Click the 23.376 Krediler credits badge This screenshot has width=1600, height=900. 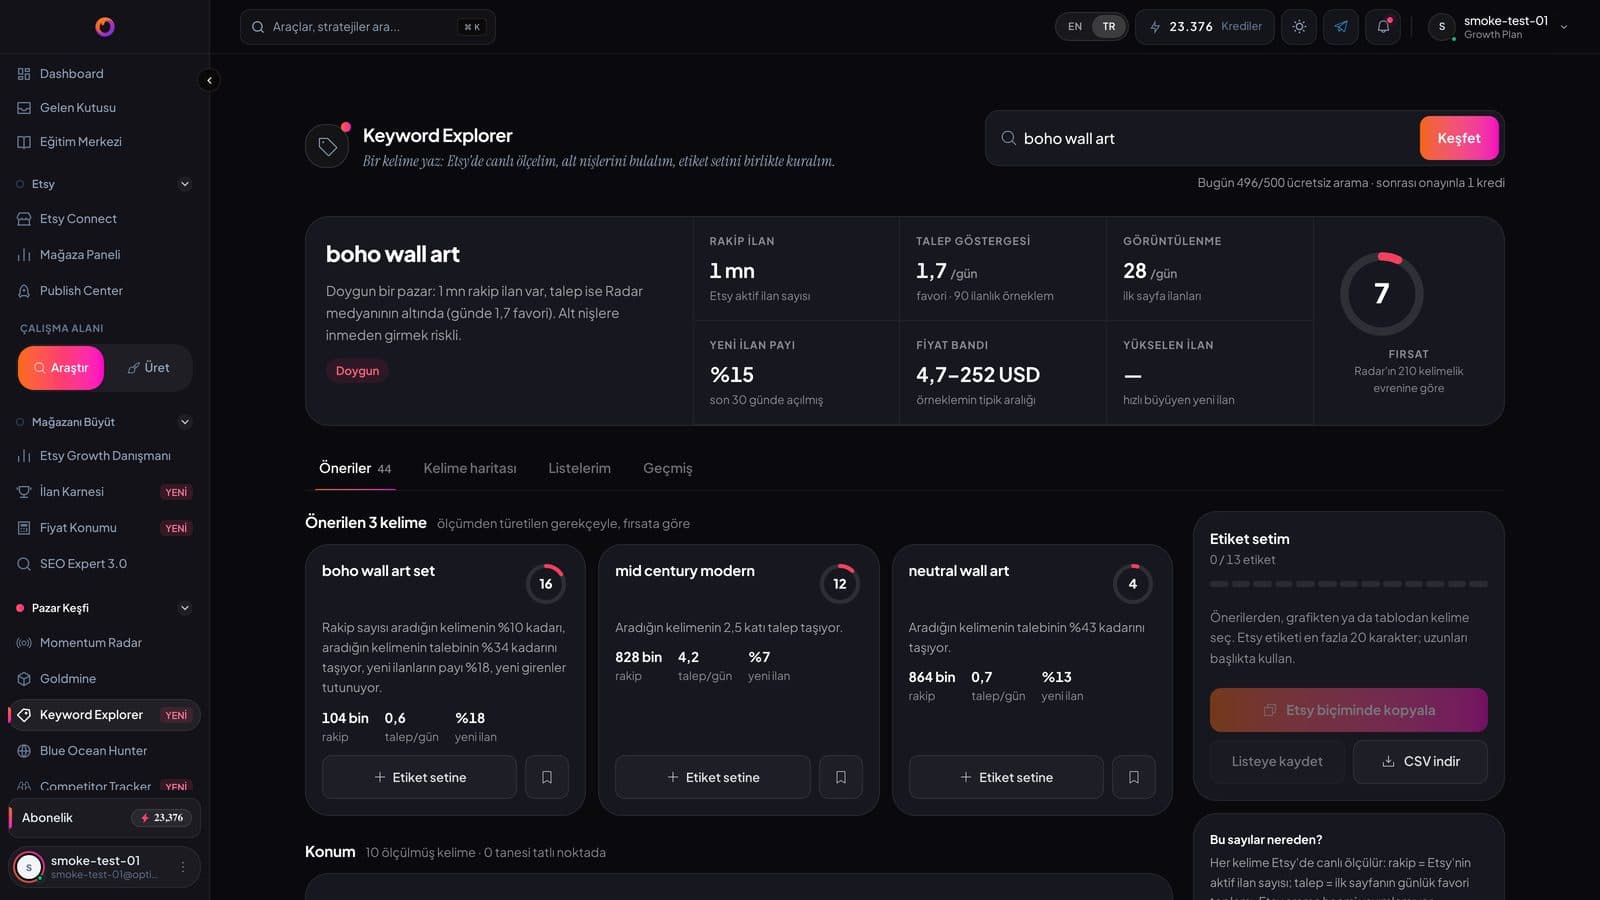tap(1205, 27)
